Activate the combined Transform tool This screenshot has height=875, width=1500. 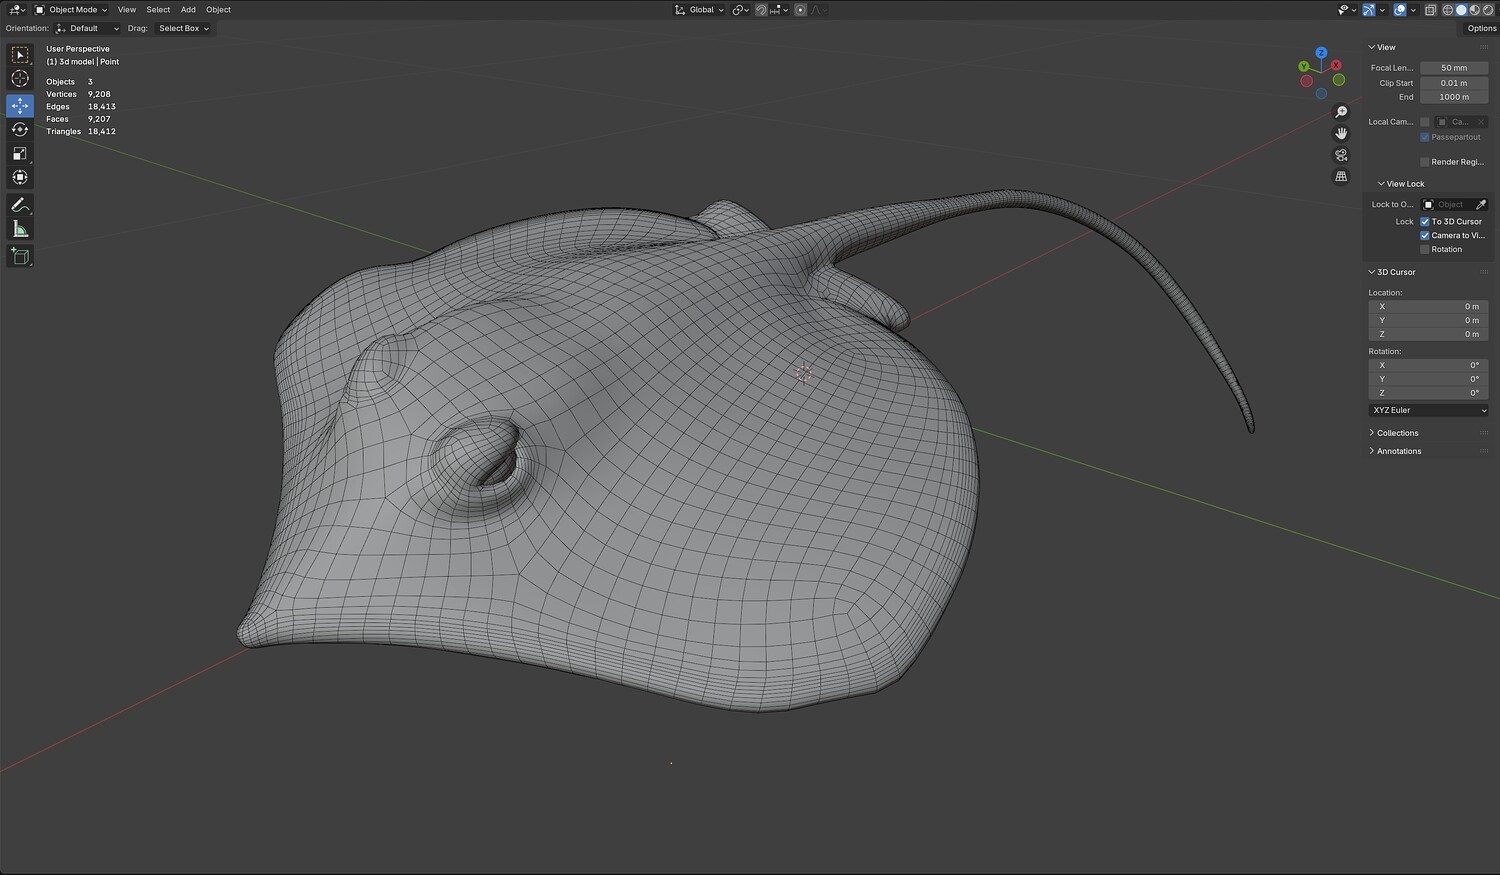(x=20, y=177)
